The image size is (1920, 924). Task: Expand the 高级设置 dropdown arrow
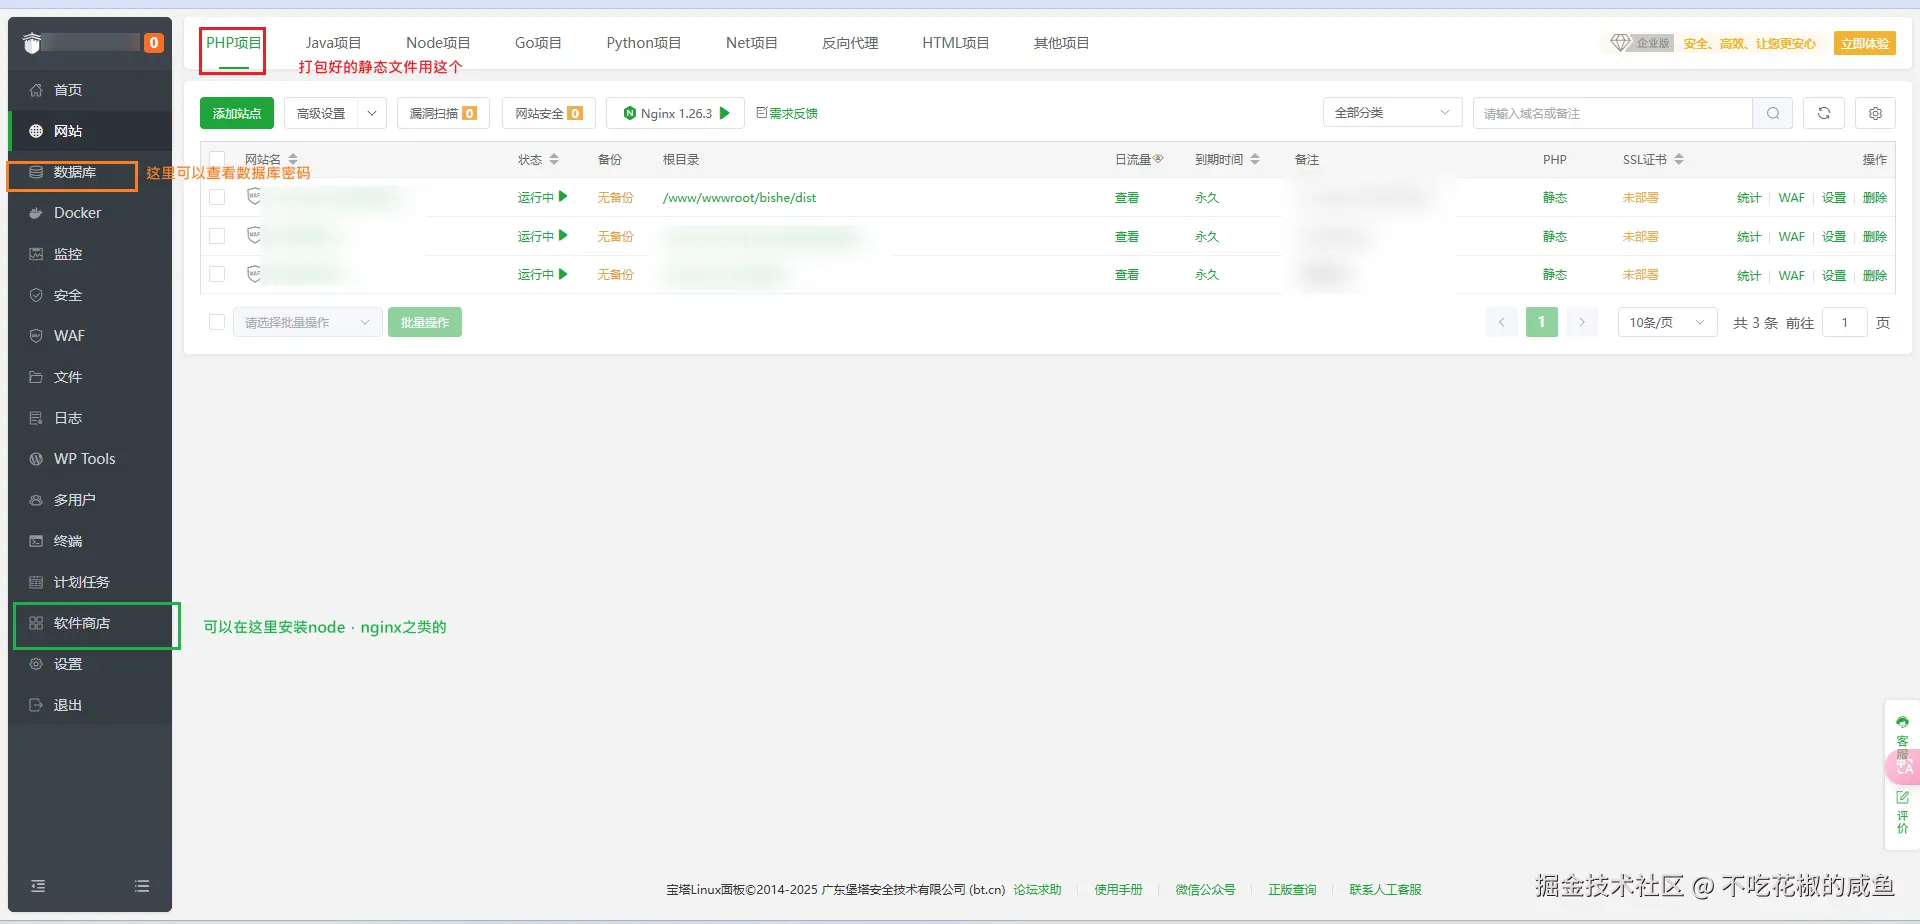coord(372,113)
